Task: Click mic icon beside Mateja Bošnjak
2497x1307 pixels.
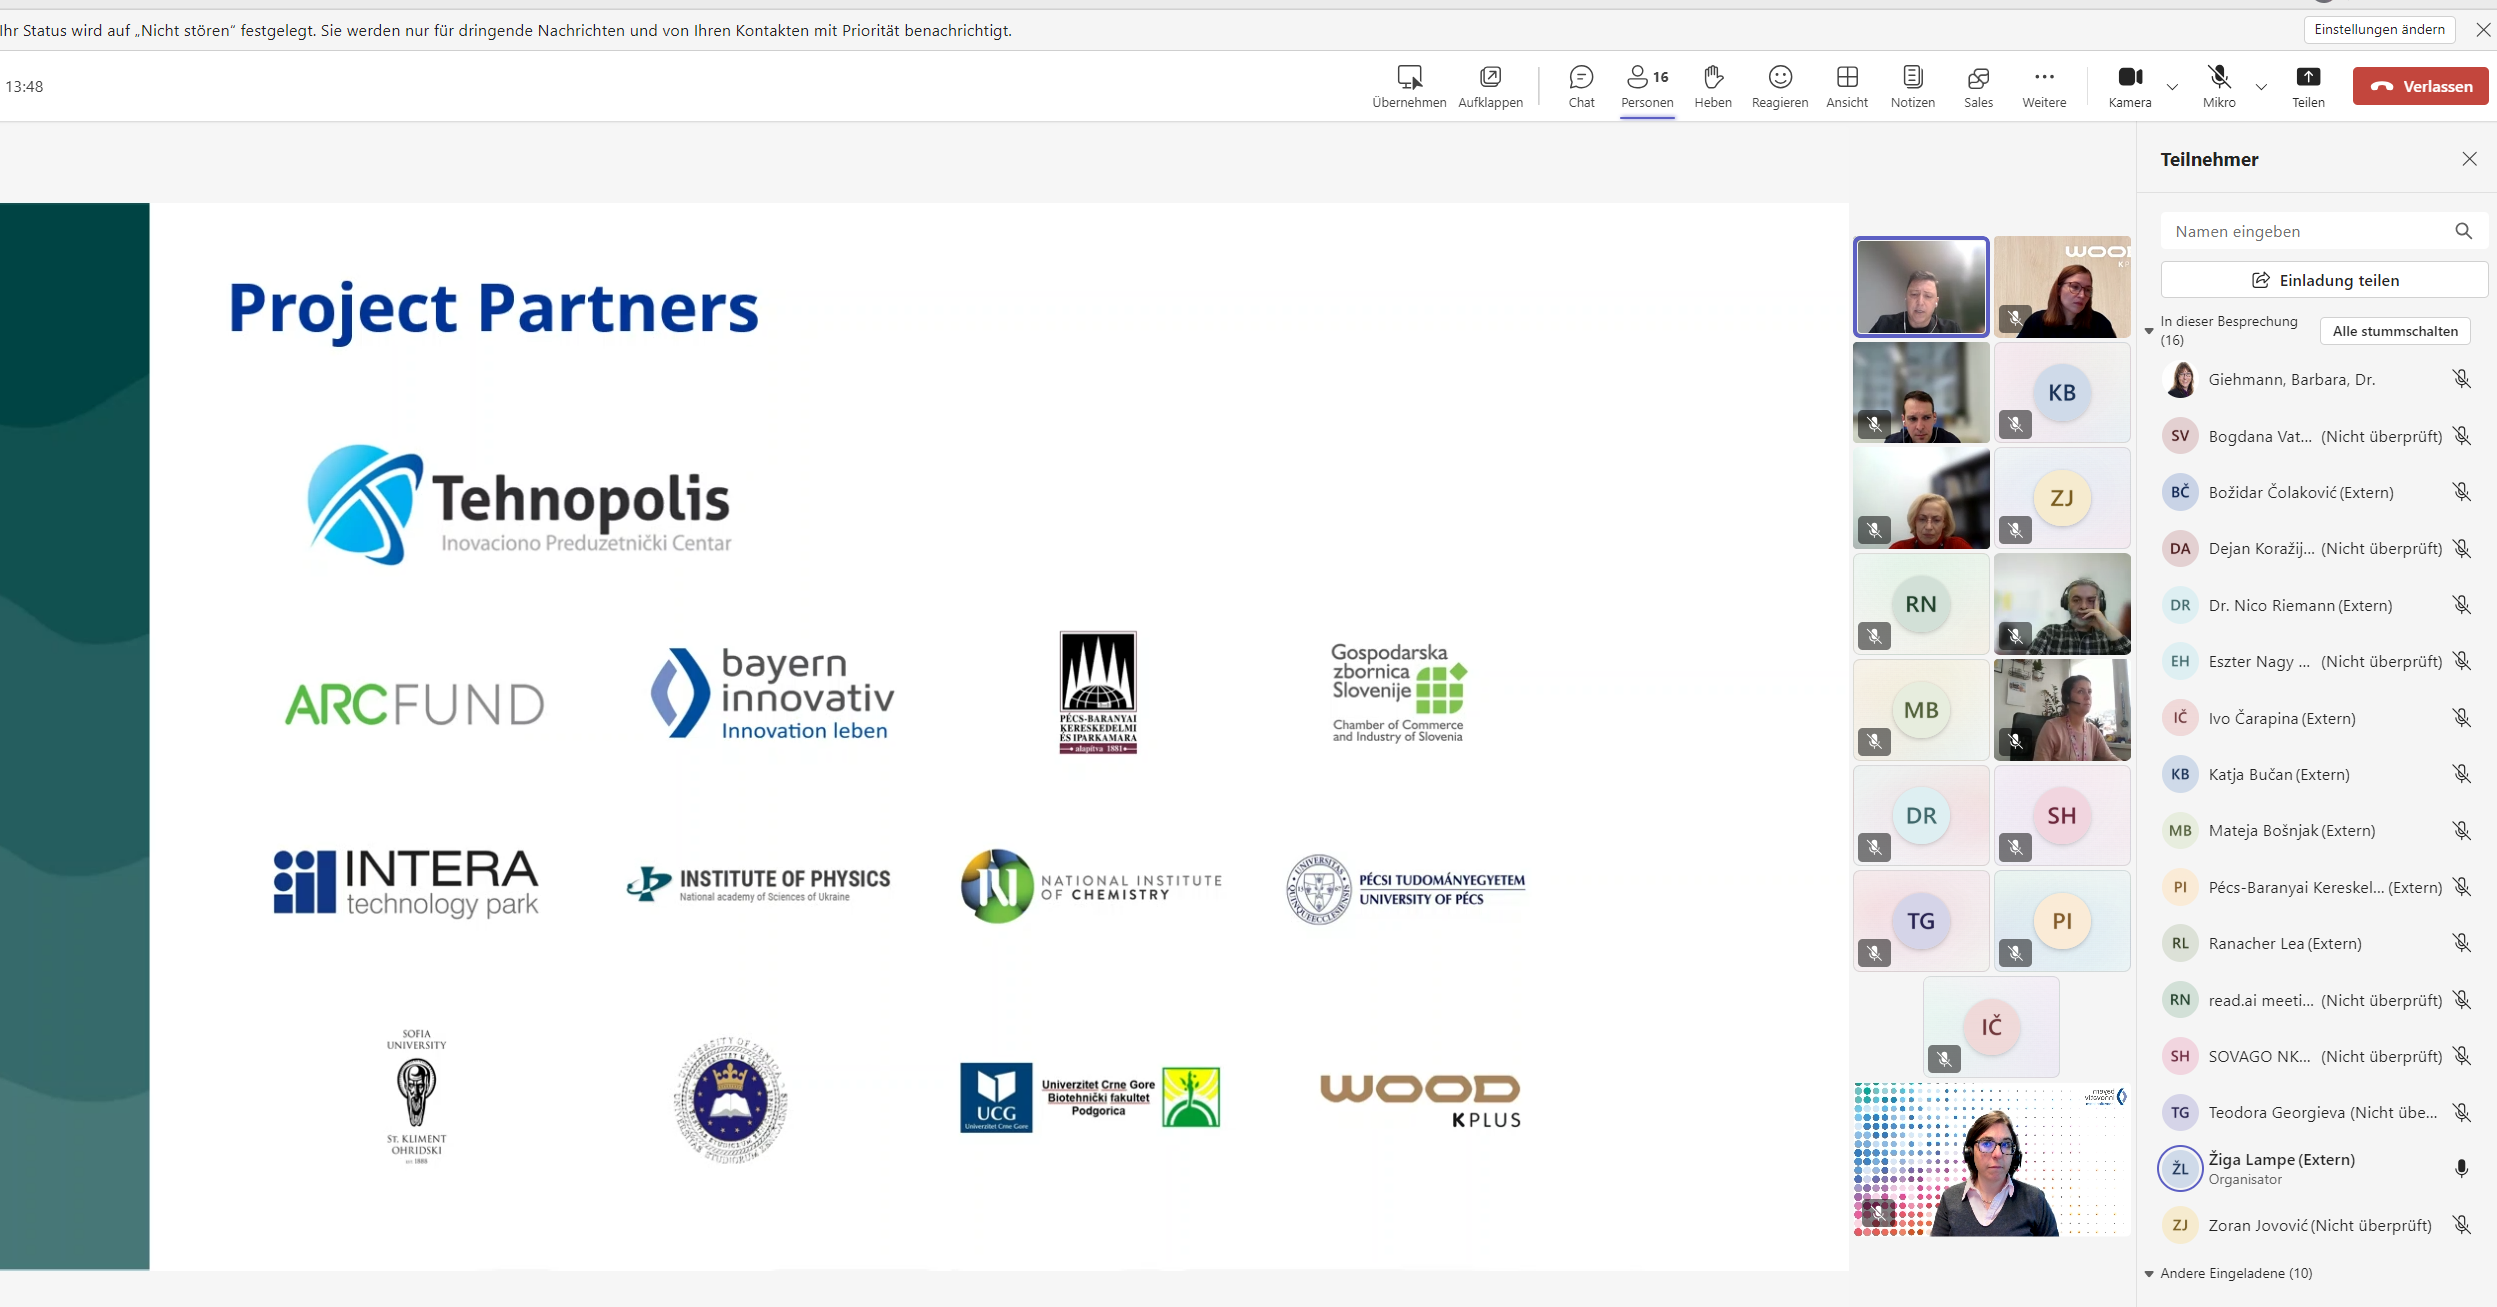Action: 2461,830
